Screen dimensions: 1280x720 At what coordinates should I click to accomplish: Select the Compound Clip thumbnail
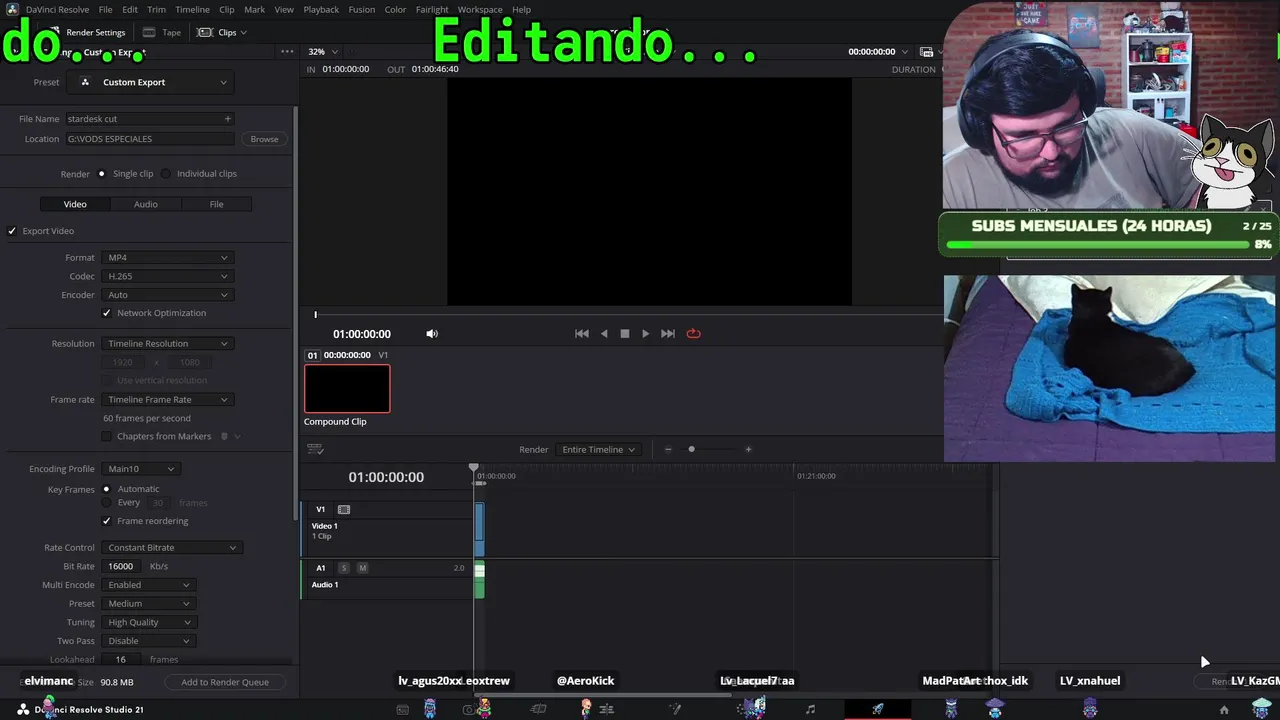pos(347,389)
